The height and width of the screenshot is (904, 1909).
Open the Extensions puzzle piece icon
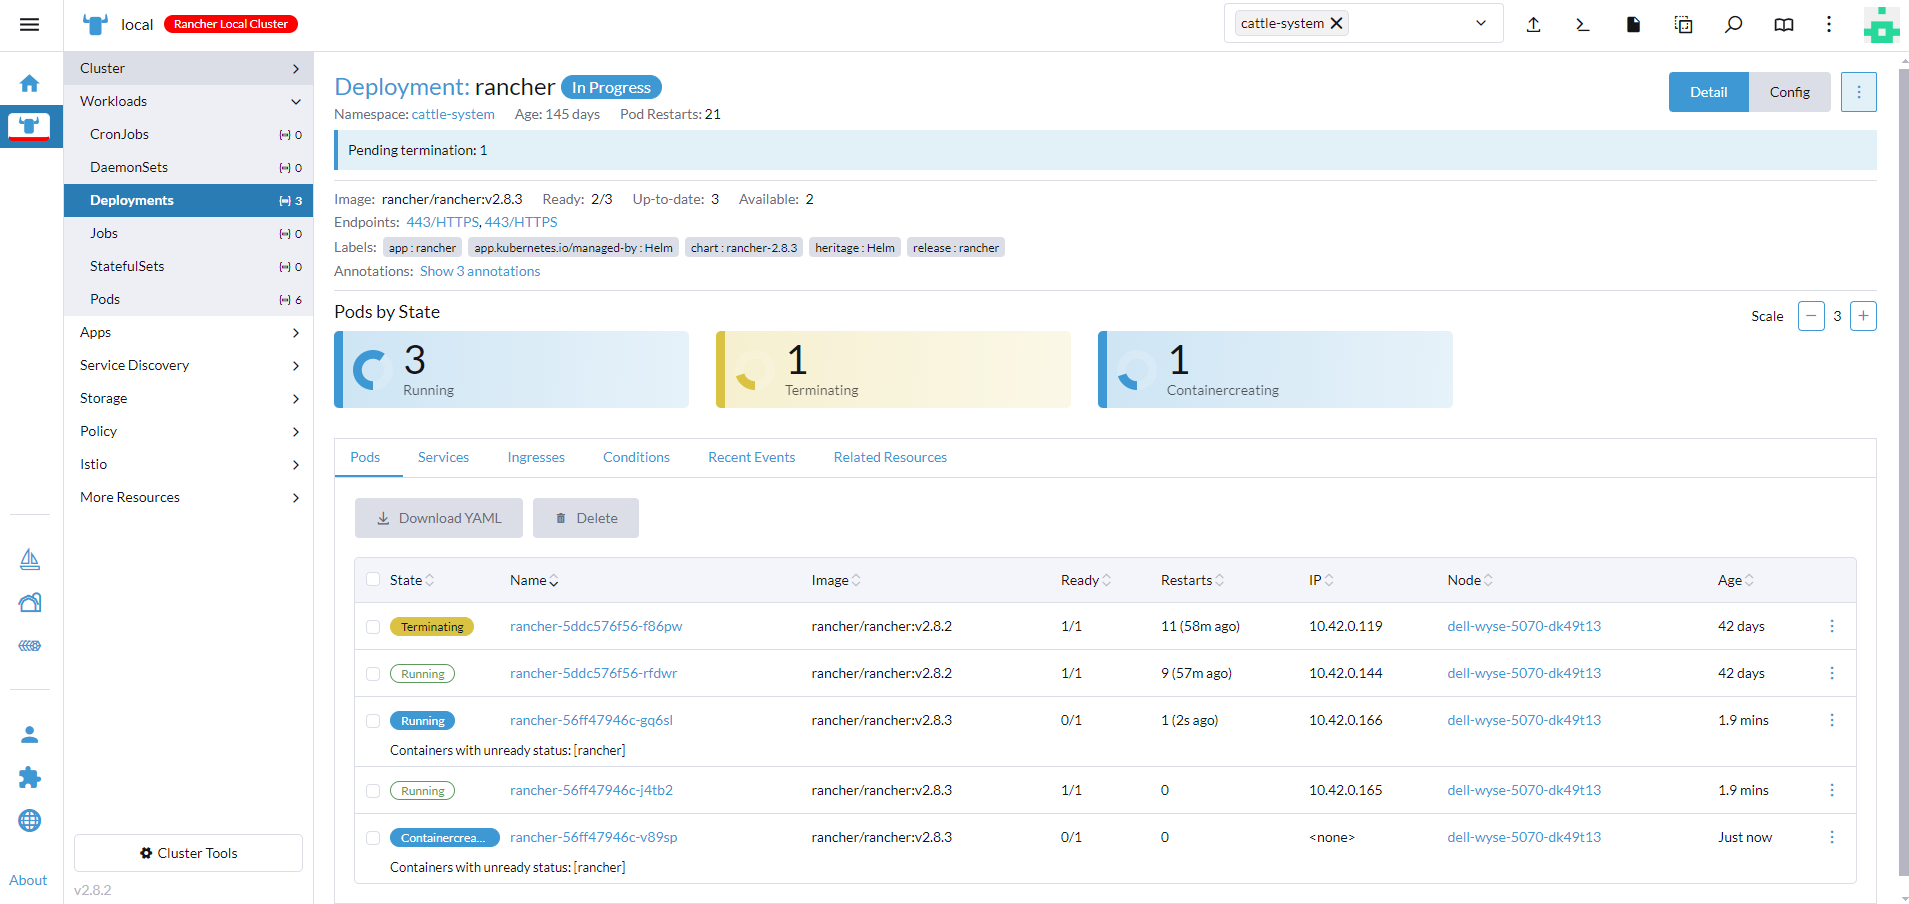click(x=30, y=778)
